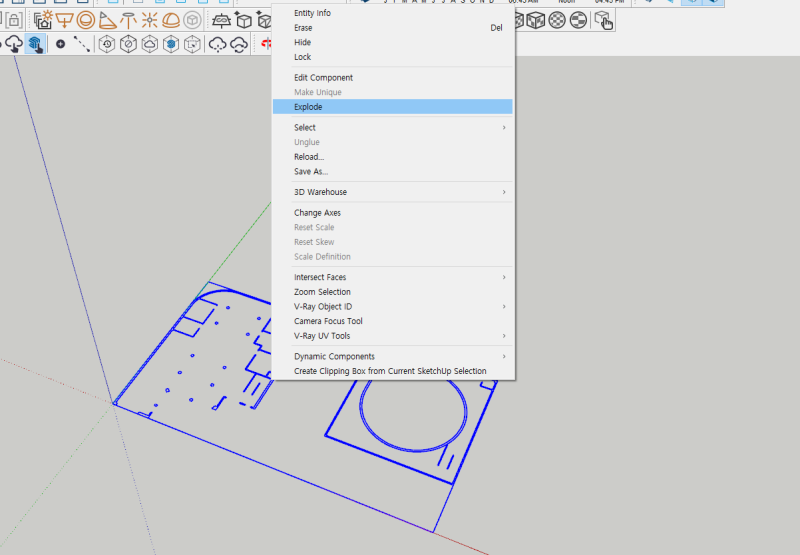Select the V-Ray Rectangle Light tool
The image size is (800, 555).
tap(64, 20)
